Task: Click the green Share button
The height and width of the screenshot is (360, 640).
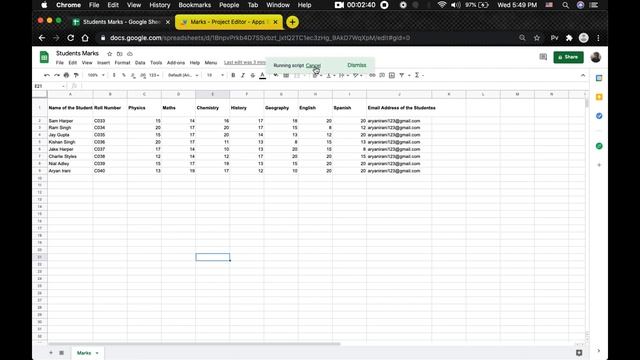Action: (x=568, y=57)
